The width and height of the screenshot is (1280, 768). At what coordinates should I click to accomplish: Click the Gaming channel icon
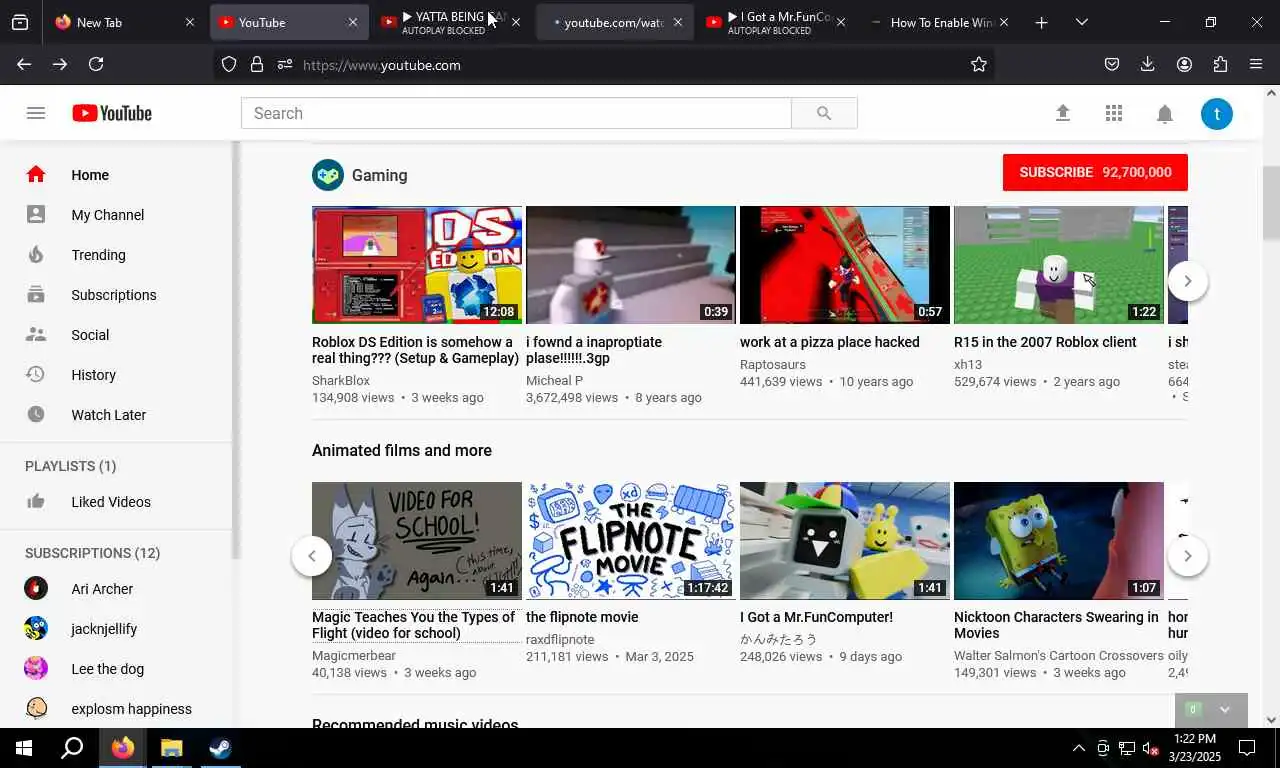pyautogui.click(x=328, y=175)
